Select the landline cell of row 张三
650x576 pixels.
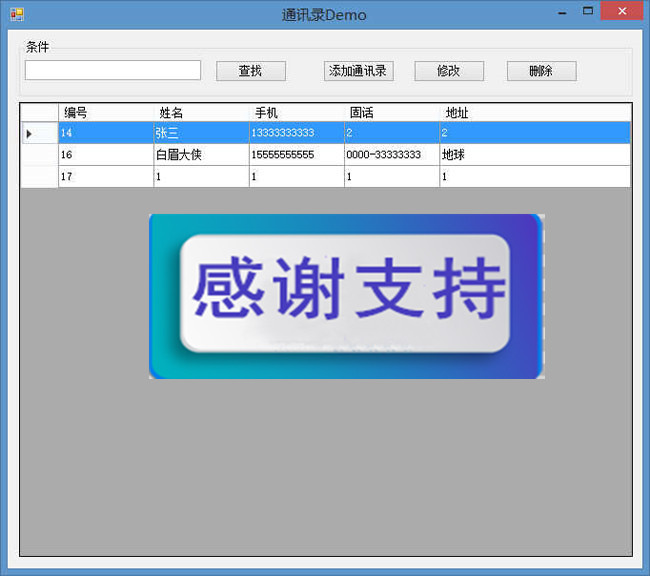[392, 133]
